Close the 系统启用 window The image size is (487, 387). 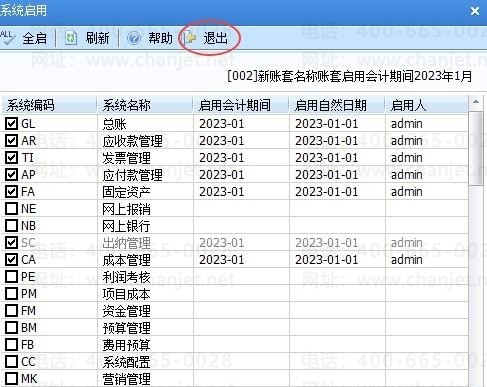pyautogui.click(x=475, y=11)
